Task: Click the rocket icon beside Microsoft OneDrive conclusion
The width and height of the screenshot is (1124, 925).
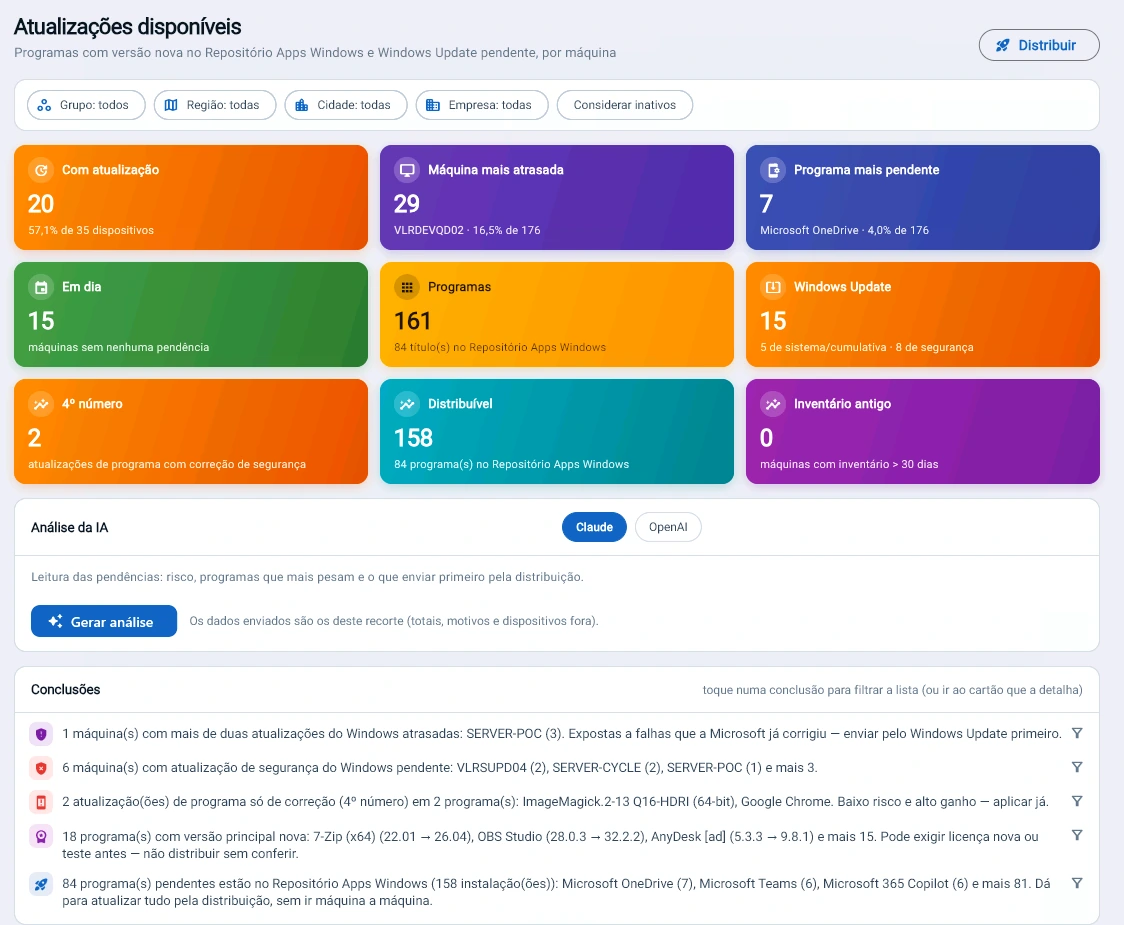Action: point(41,884)
